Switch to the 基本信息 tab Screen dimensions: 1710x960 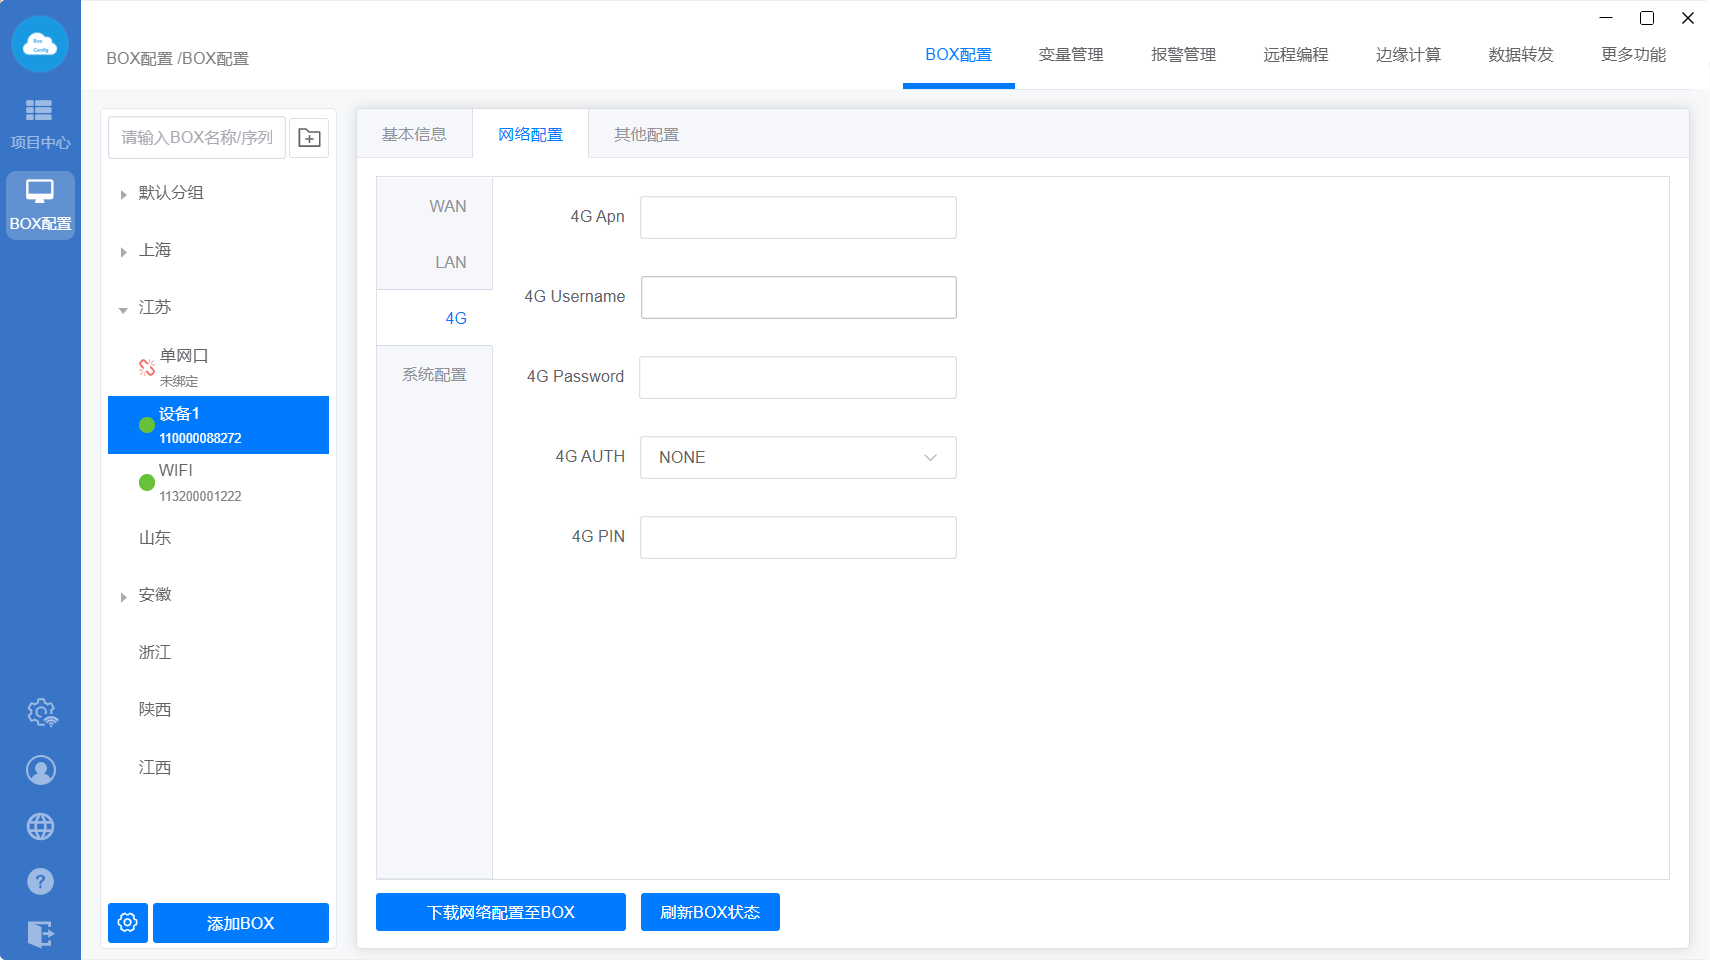(x=414, y=135)
